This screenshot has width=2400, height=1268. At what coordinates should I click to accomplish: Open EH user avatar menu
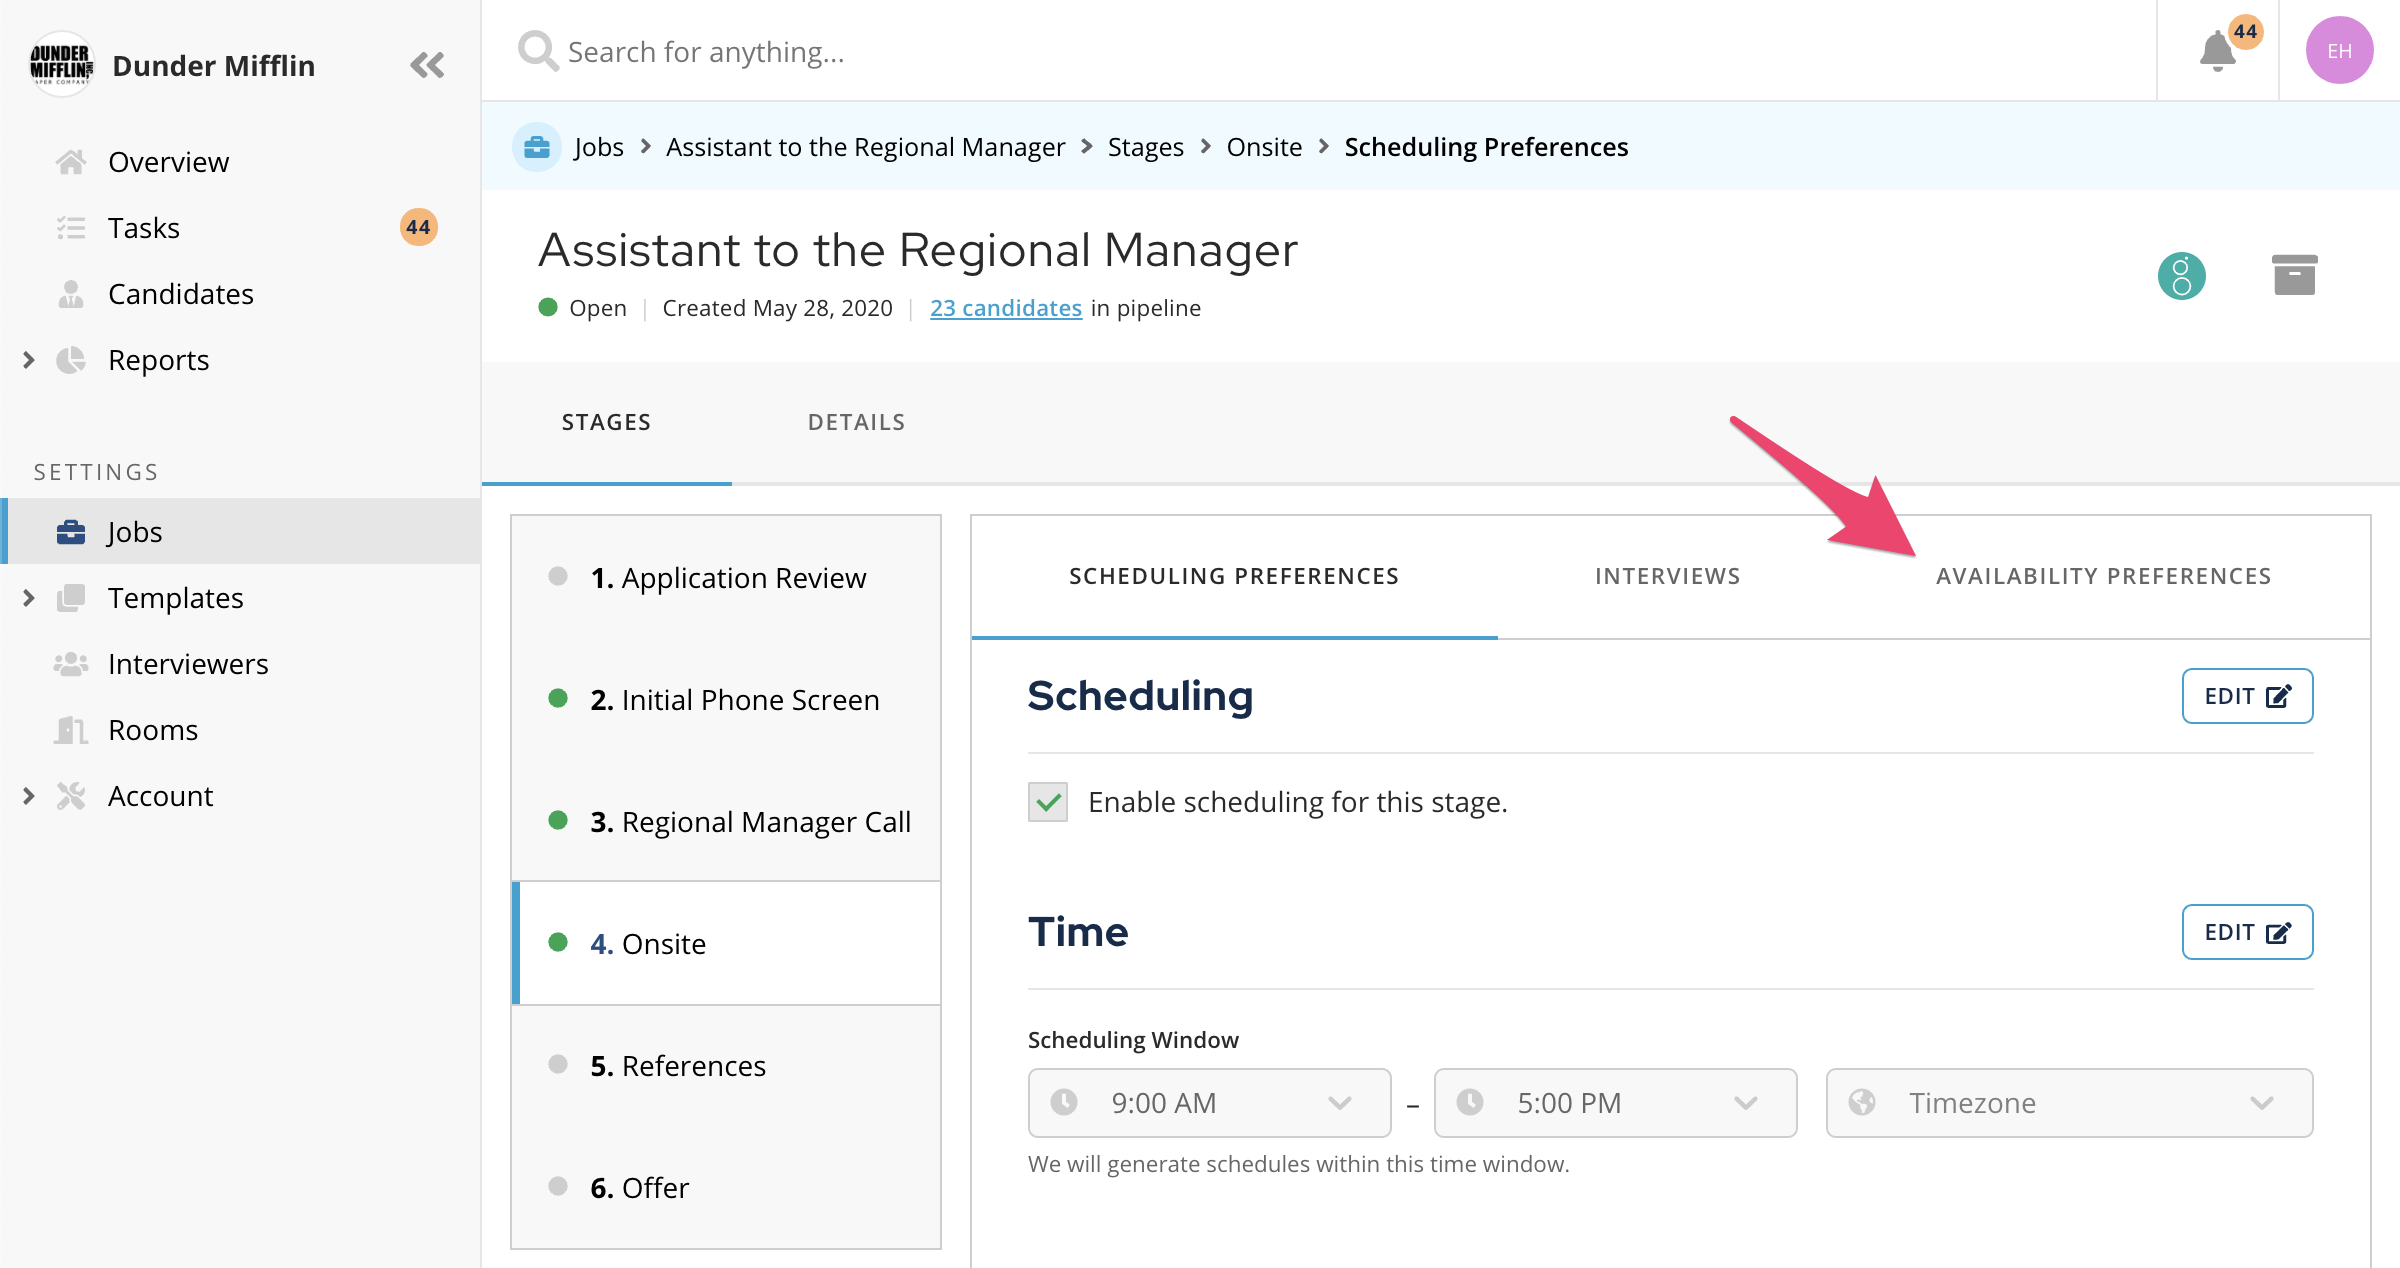(x=2339, y=51)
